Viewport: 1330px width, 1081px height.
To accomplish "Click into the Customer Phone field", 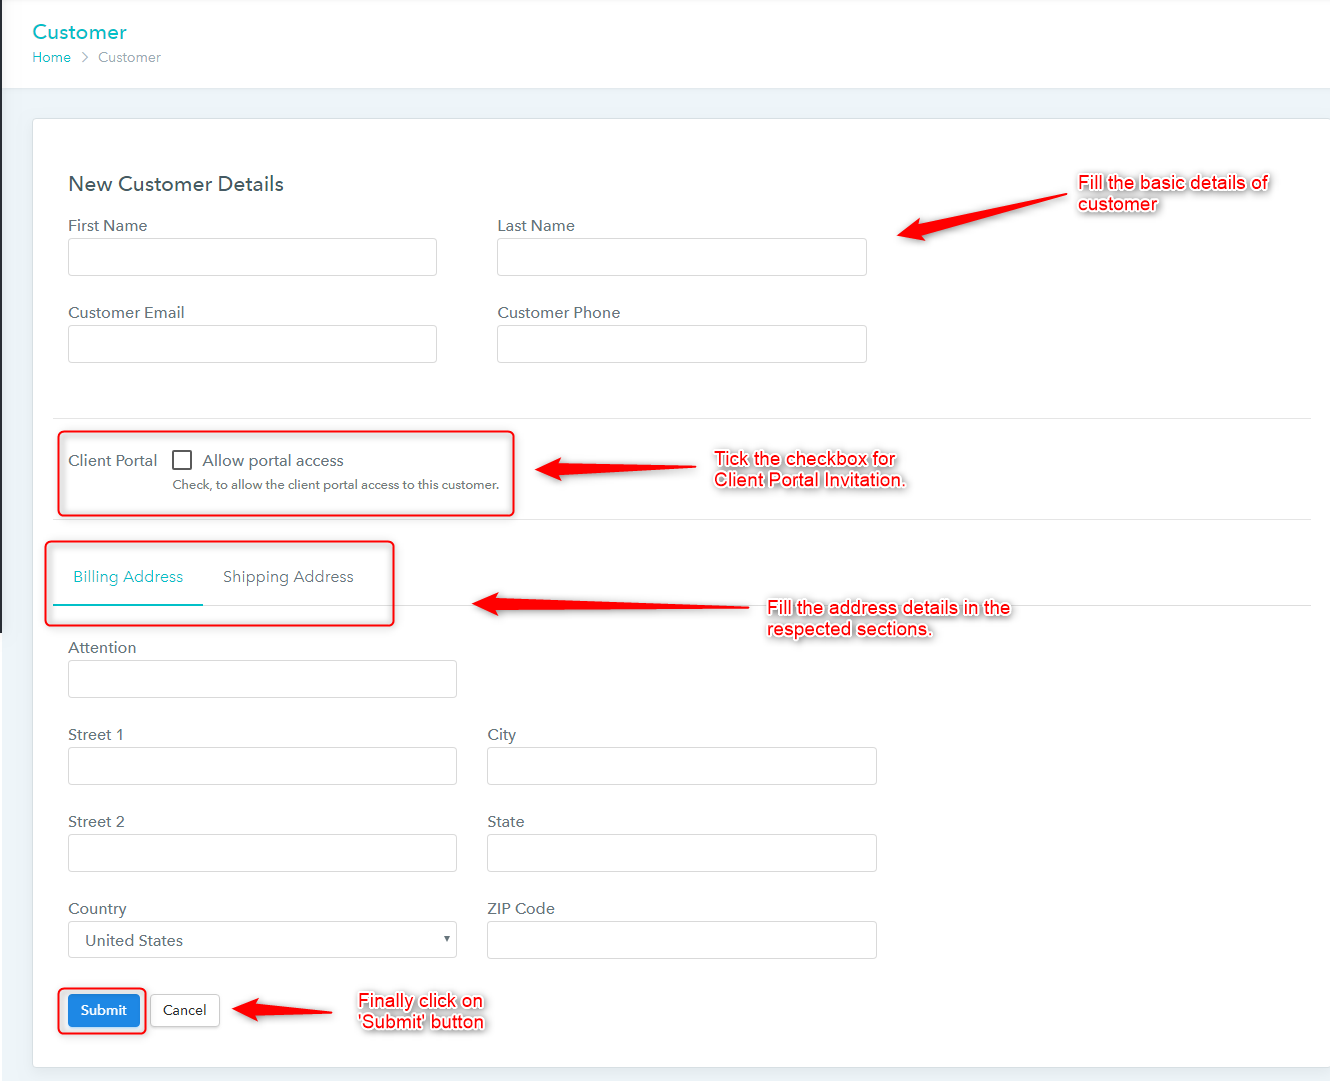I will point(682,344).
